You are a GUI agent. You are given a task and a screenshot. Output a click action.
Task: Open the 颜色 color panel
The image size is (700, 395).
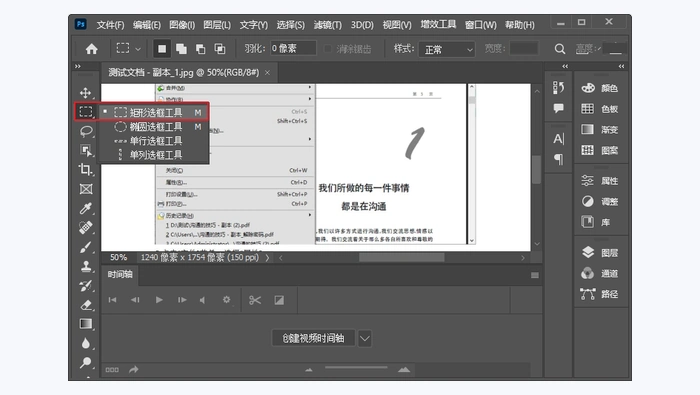tap(600, 88)
